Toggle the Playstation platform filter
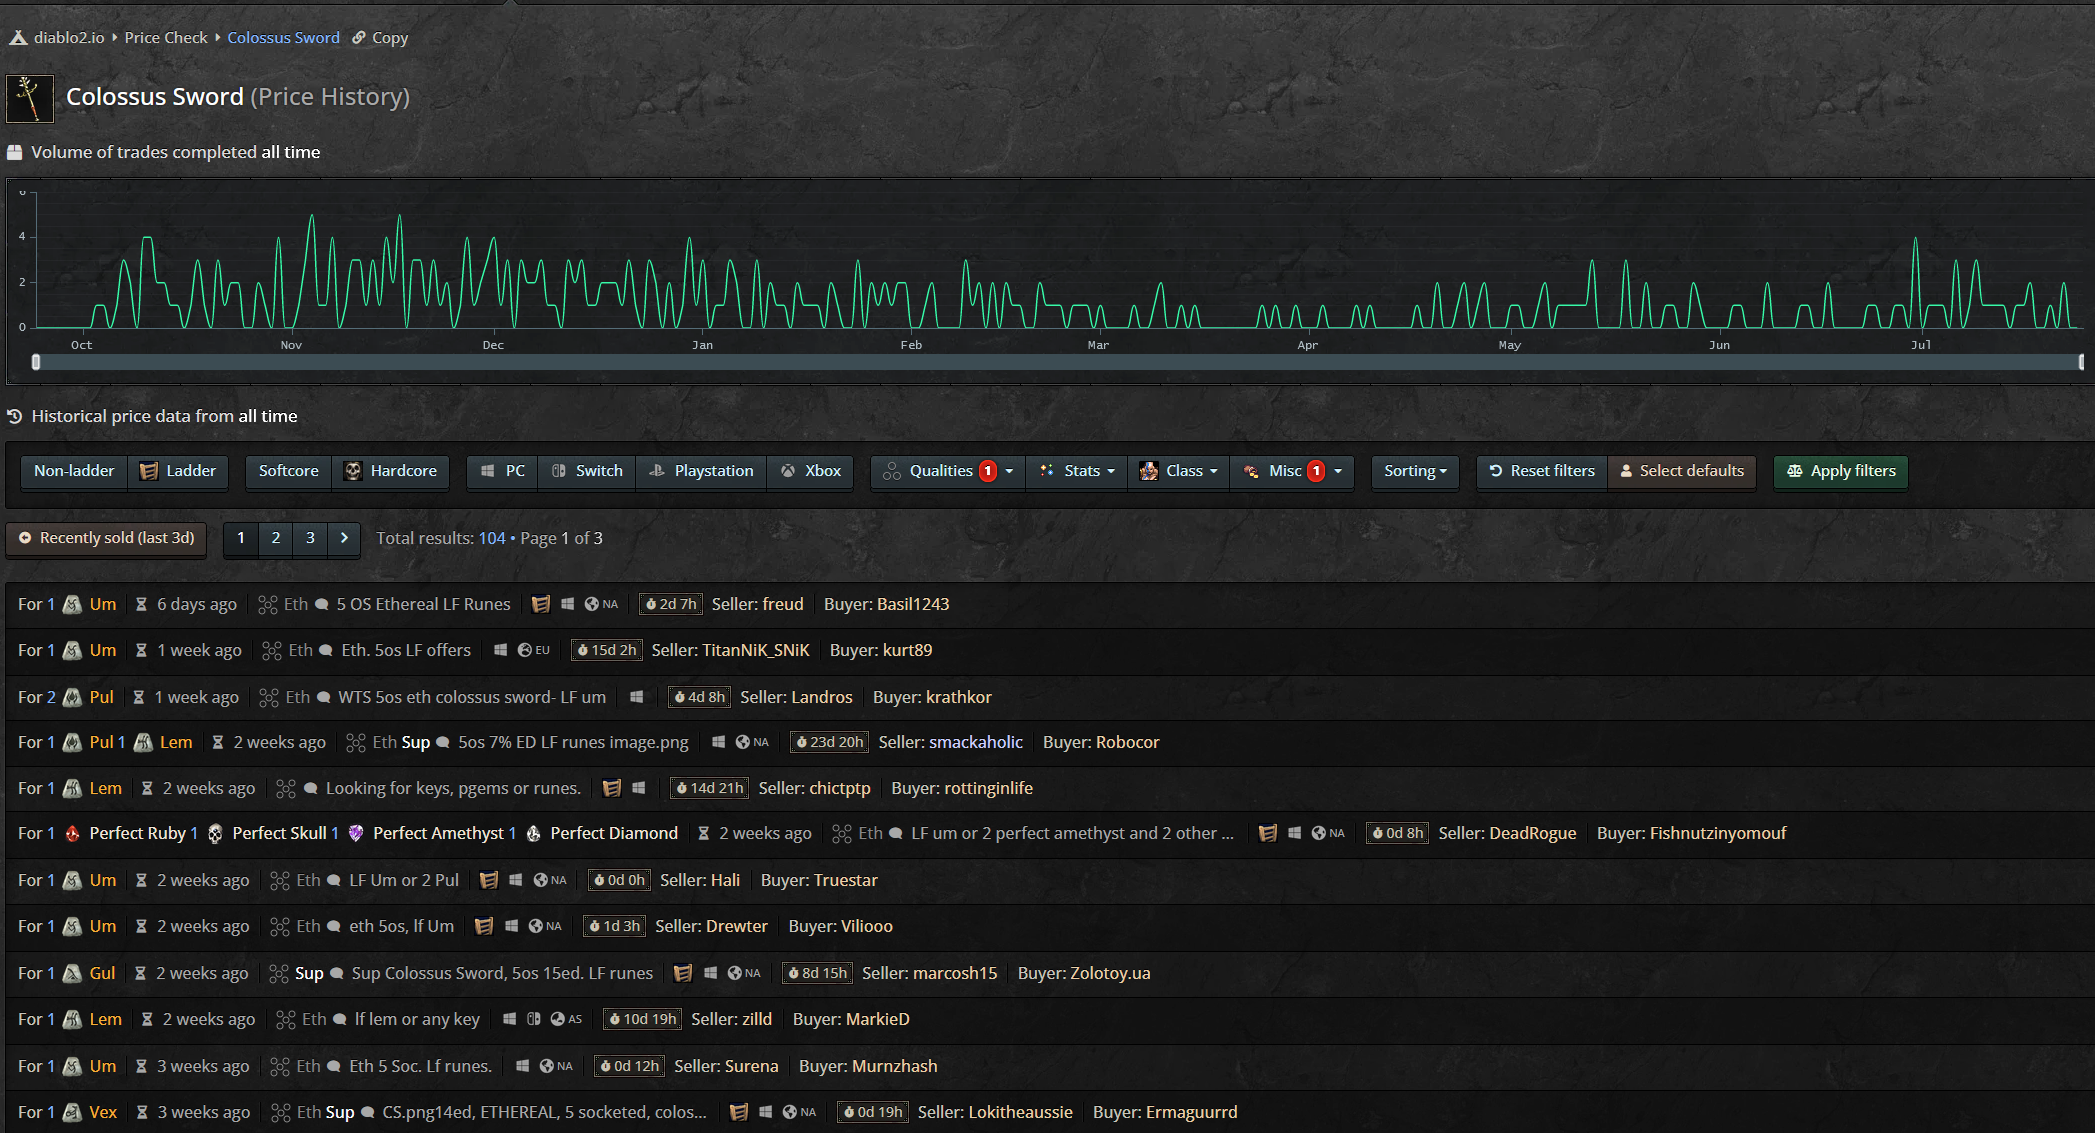2095x1133 pixels. (x=701, y=471)
